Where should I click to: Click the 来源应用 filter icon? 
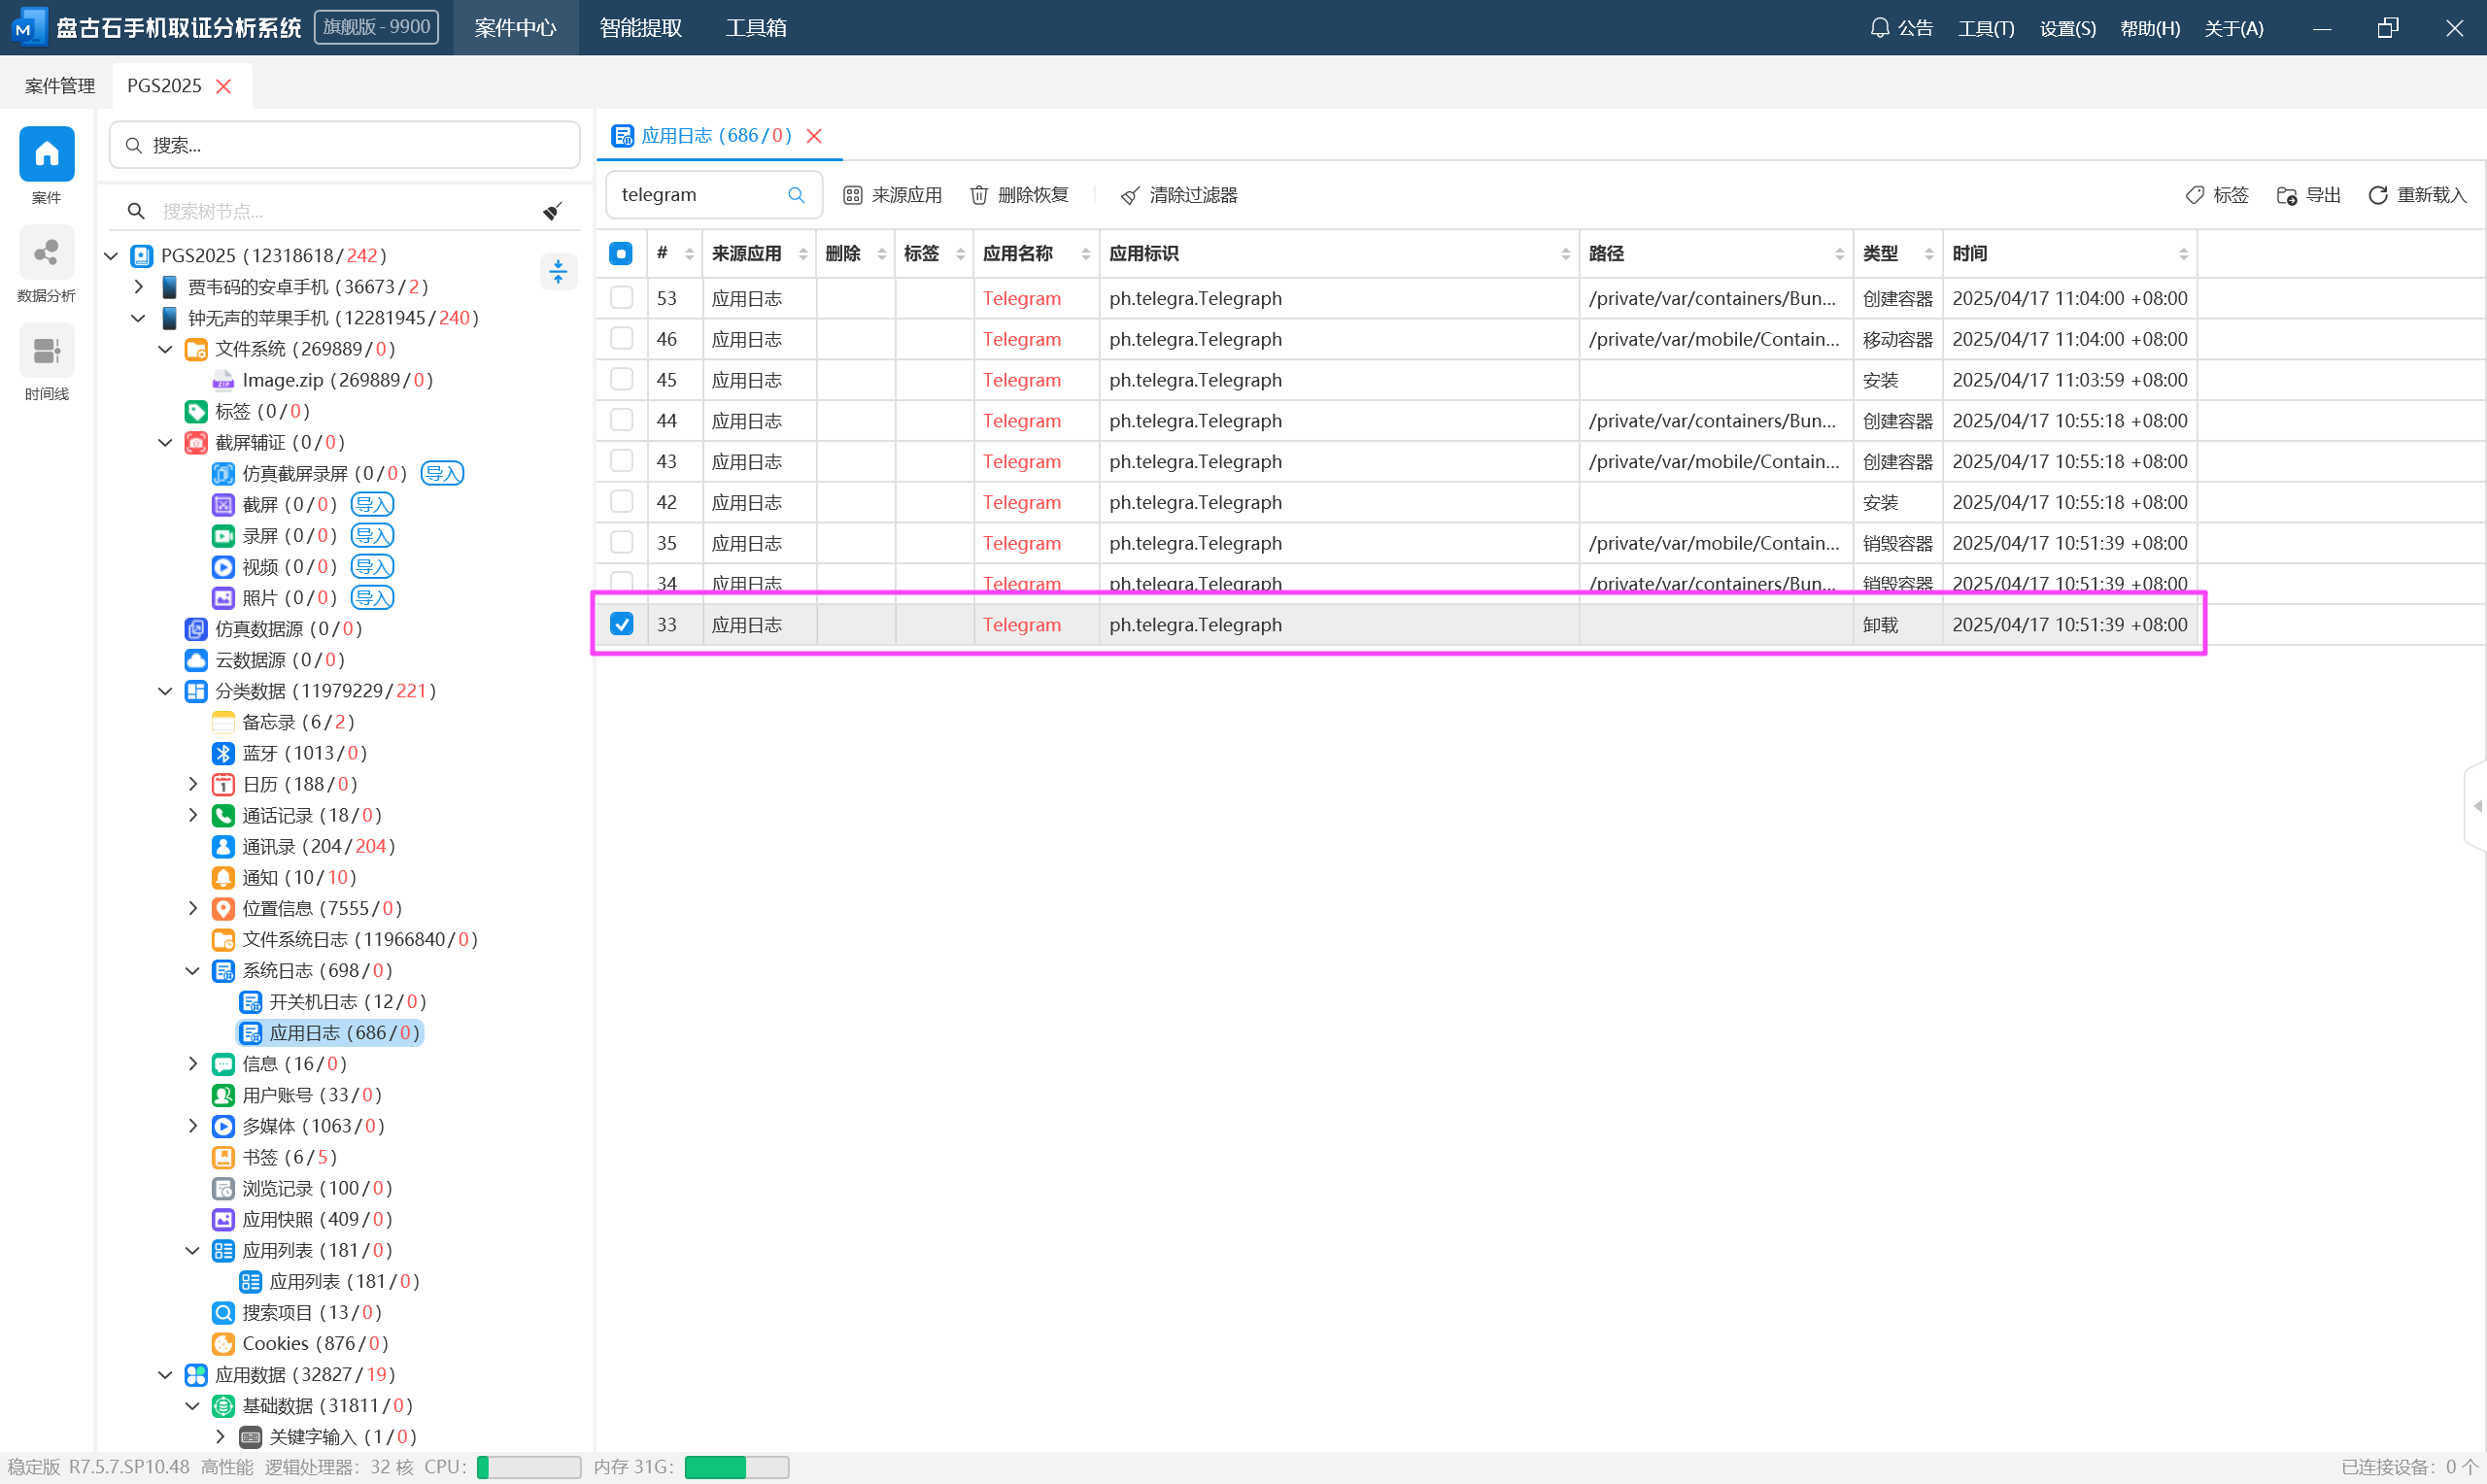(852, 195)
